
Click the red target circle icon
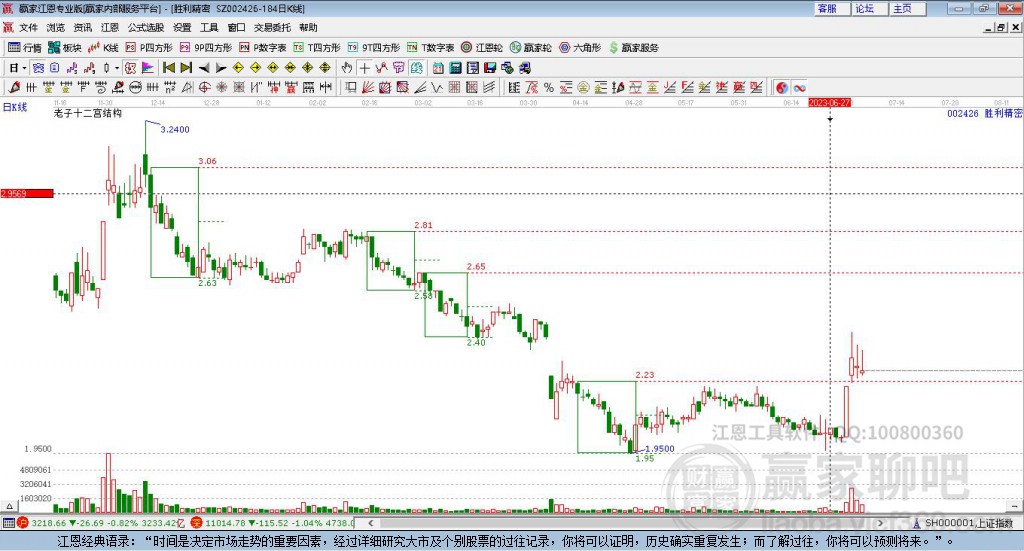(204, 87)
